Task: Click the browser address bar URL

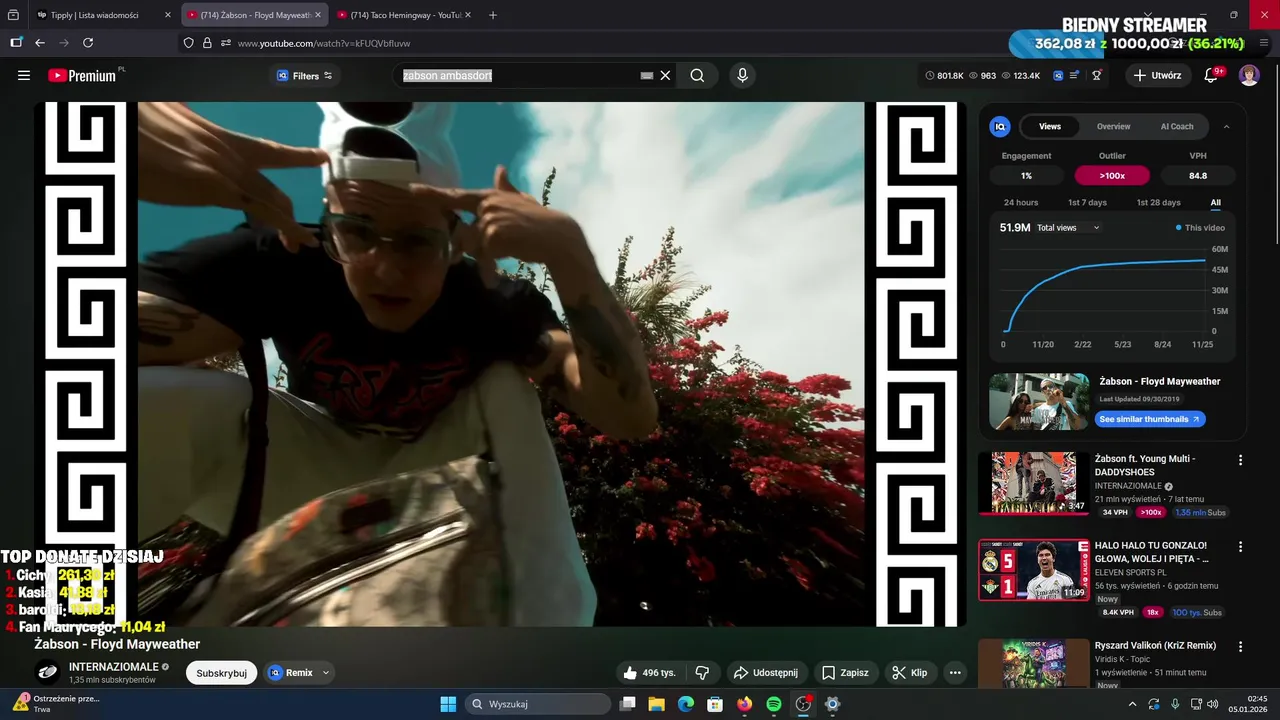Action: coord(324,43)
